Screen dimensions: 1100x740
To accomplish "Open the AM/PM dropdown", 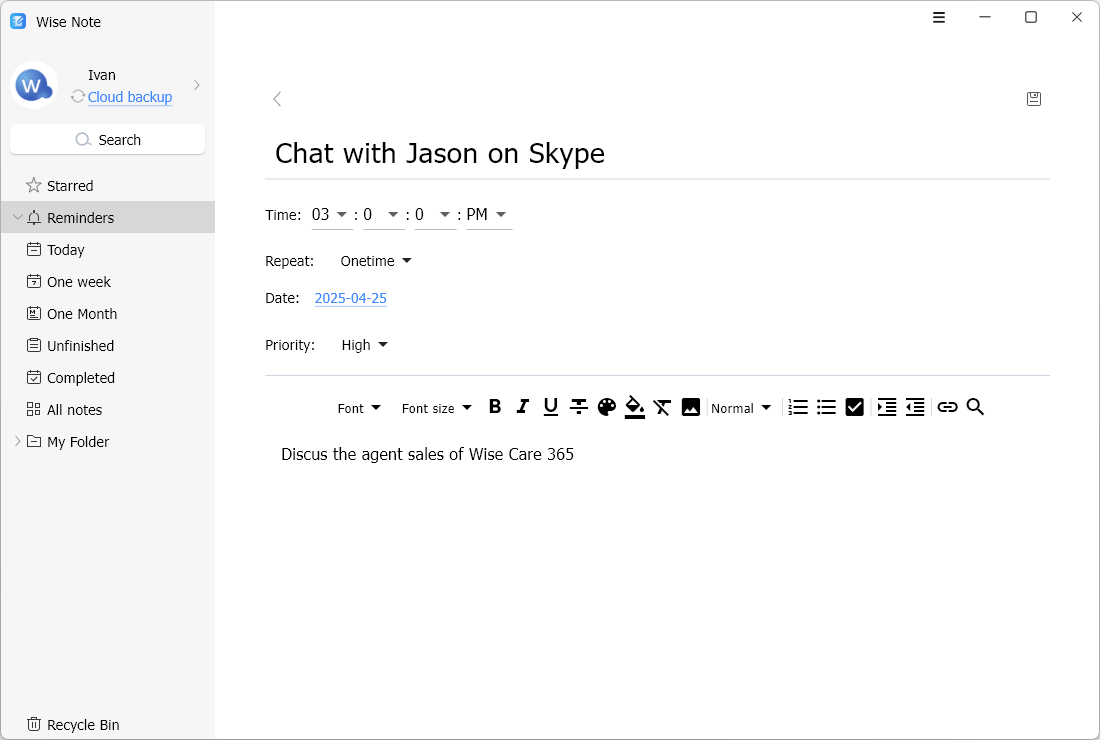I will point(487,215).
